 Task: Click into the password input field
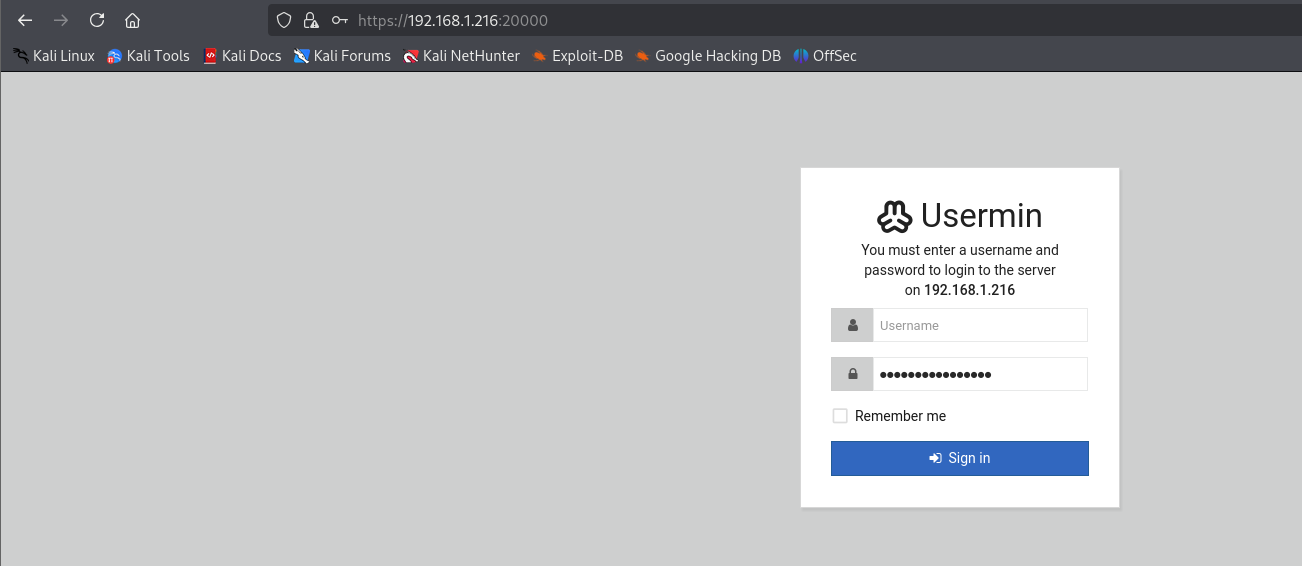(979, 374)
